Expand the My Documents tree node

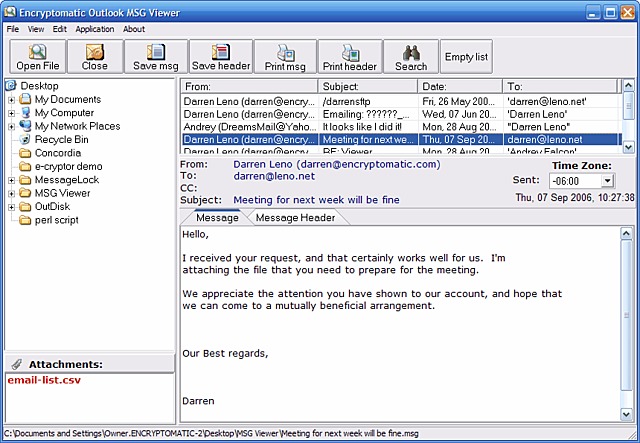[11, 99]
